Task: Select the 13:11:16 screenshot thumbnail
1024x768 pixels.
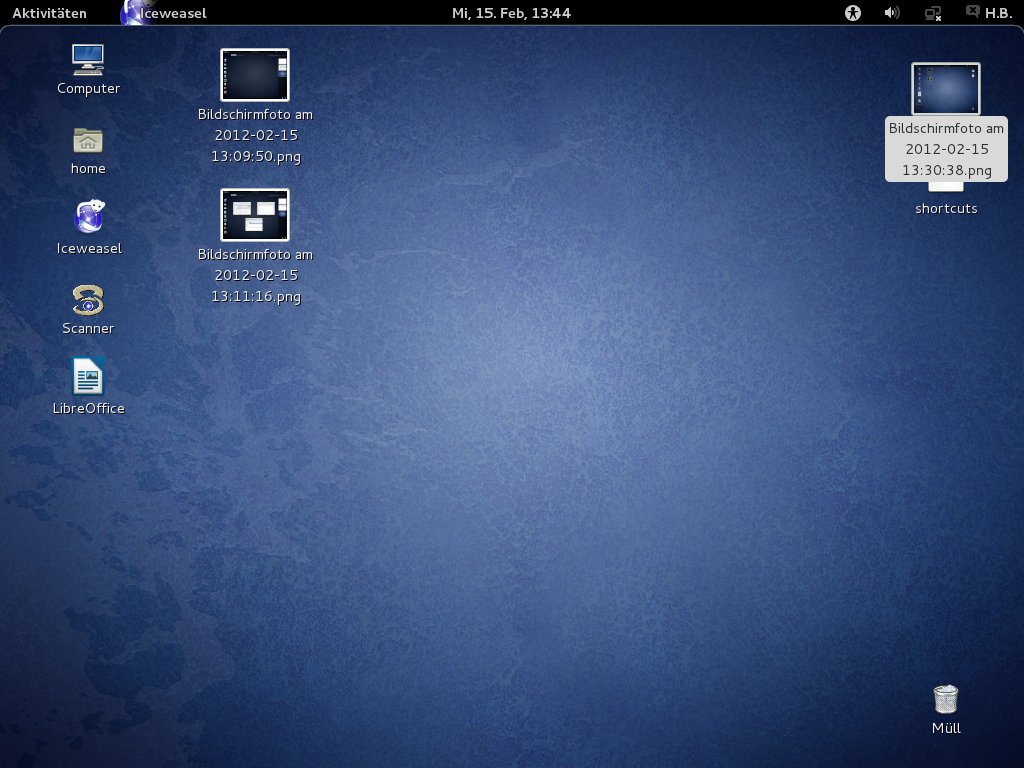Action: coord(255,215)
